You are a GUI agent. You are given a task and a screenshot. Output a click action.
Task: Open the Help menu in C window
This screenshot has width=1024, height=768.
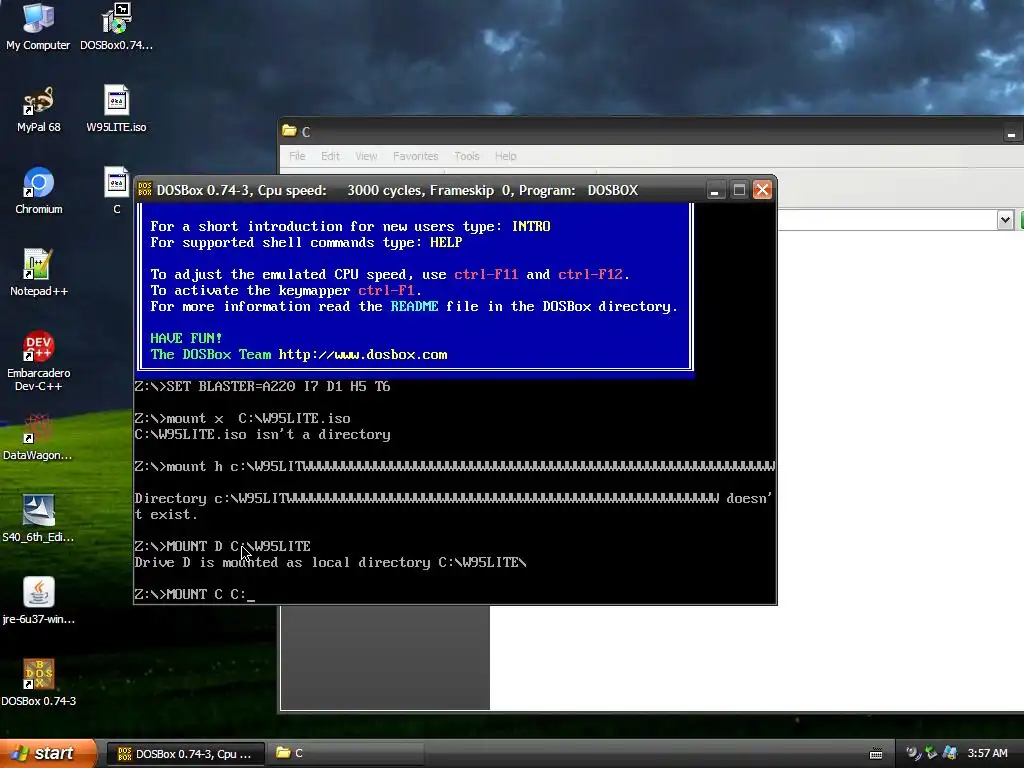pyautogui.click(x=505, y=156)
